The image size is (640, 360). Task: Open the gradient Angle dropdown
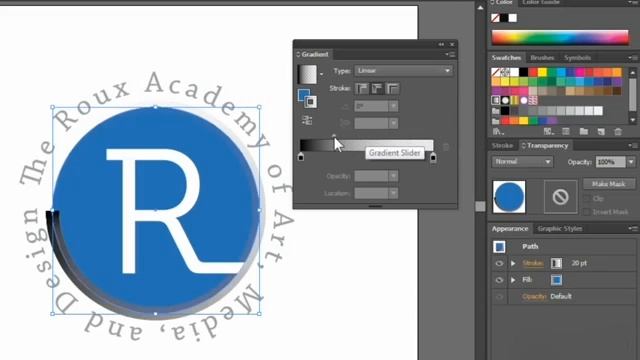(393, 106)
